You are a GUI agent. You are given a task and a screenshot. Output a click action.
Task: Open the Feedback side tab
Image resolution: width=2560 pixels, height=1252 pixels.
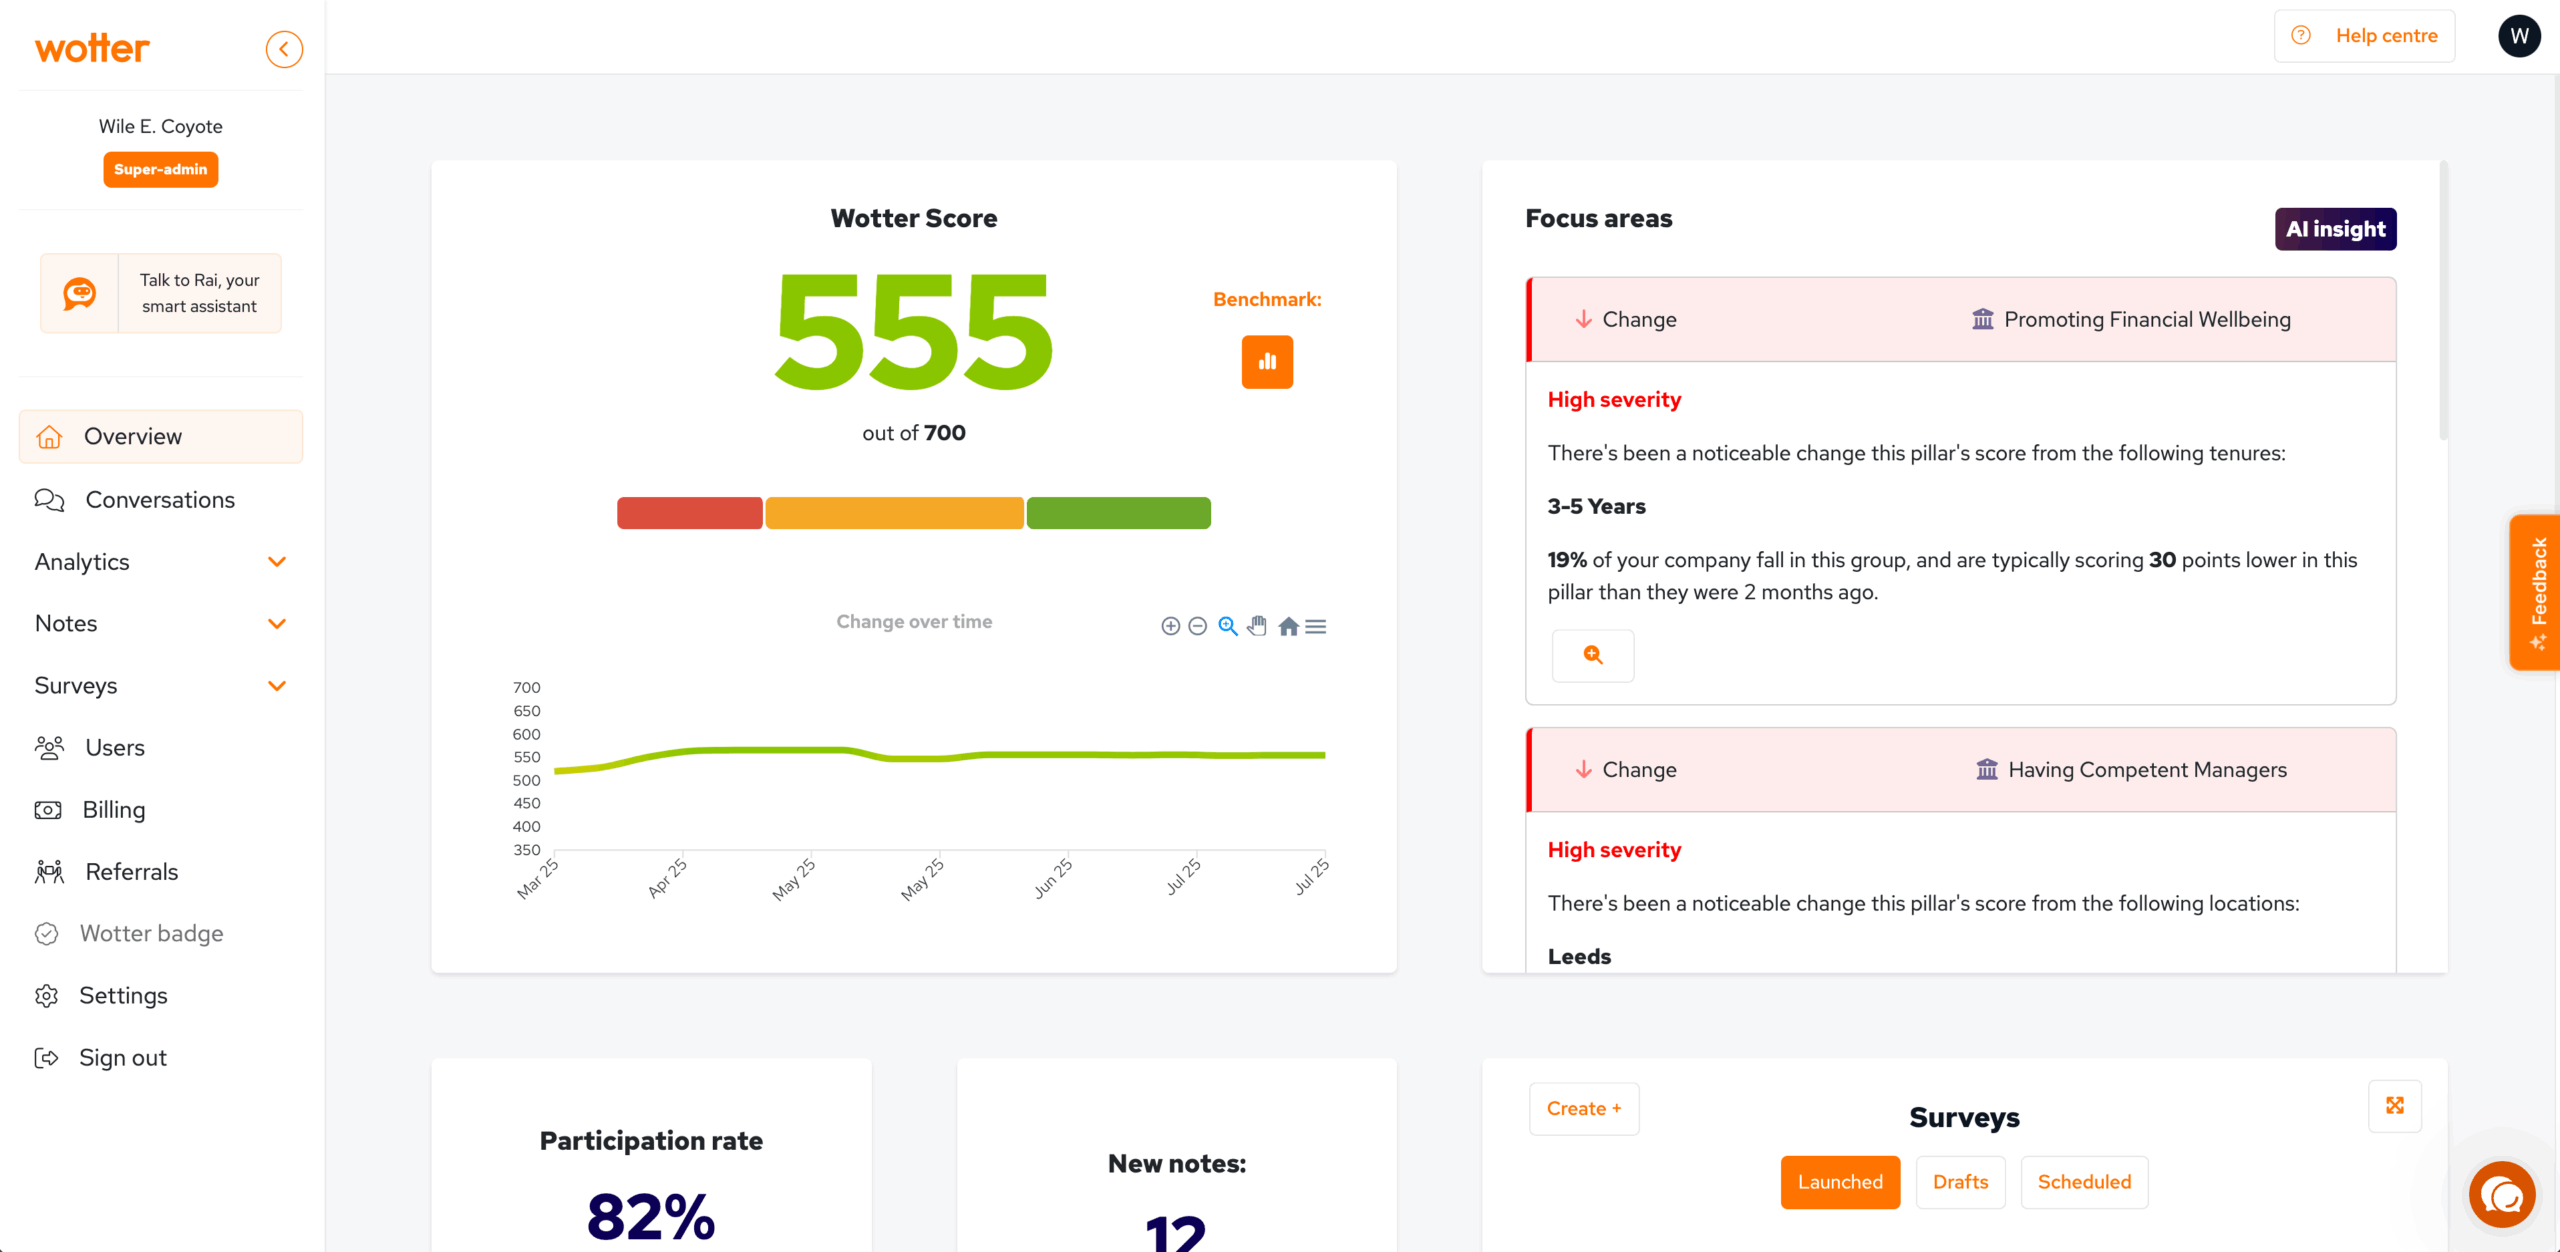pyautogui.click(x=2536, y=592)
